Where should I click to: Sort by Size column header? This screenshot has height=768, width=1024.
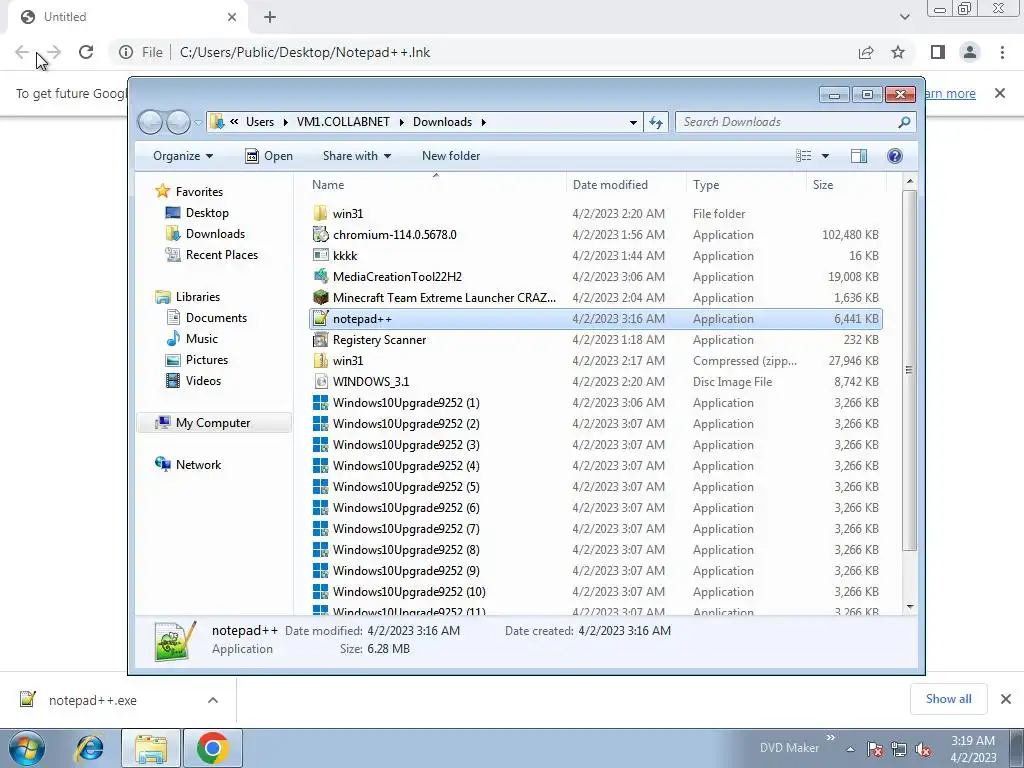tap(846, 185)
